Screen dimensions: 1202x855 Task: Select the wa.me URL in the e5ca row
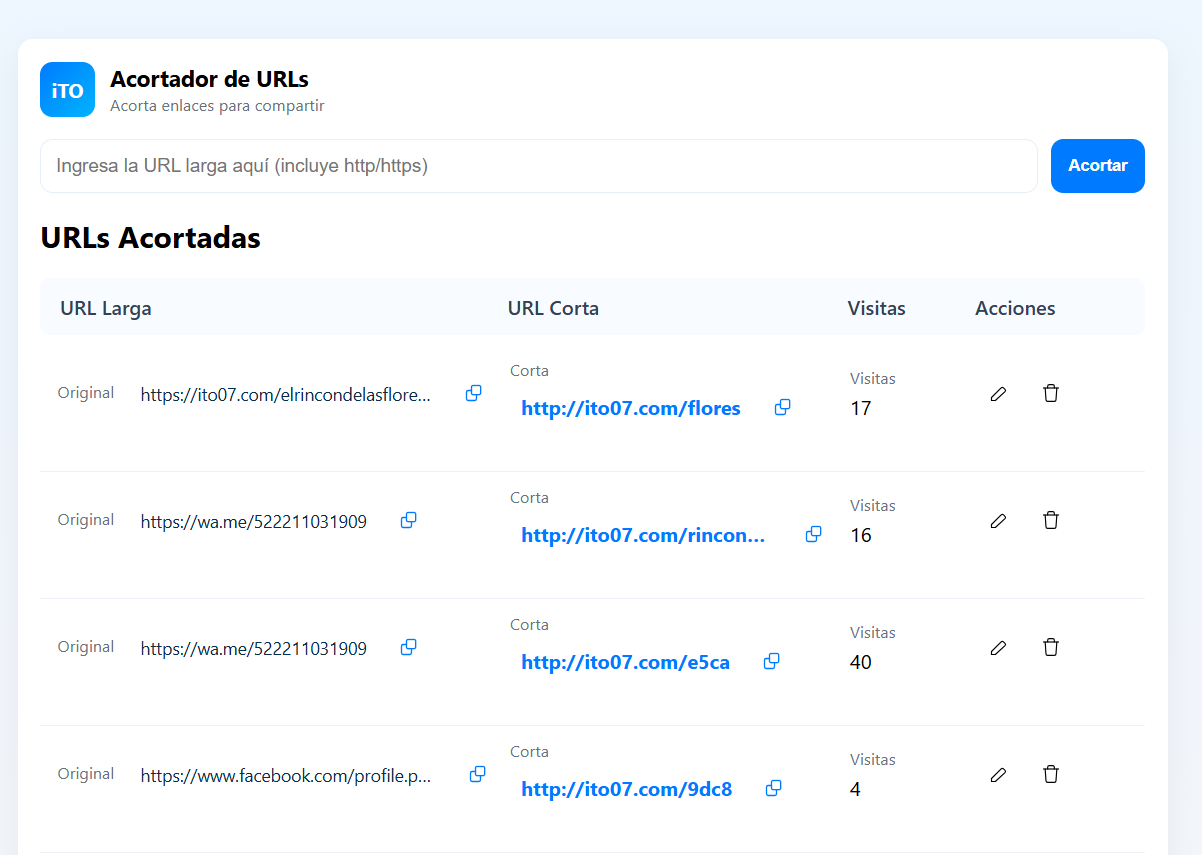254,649
